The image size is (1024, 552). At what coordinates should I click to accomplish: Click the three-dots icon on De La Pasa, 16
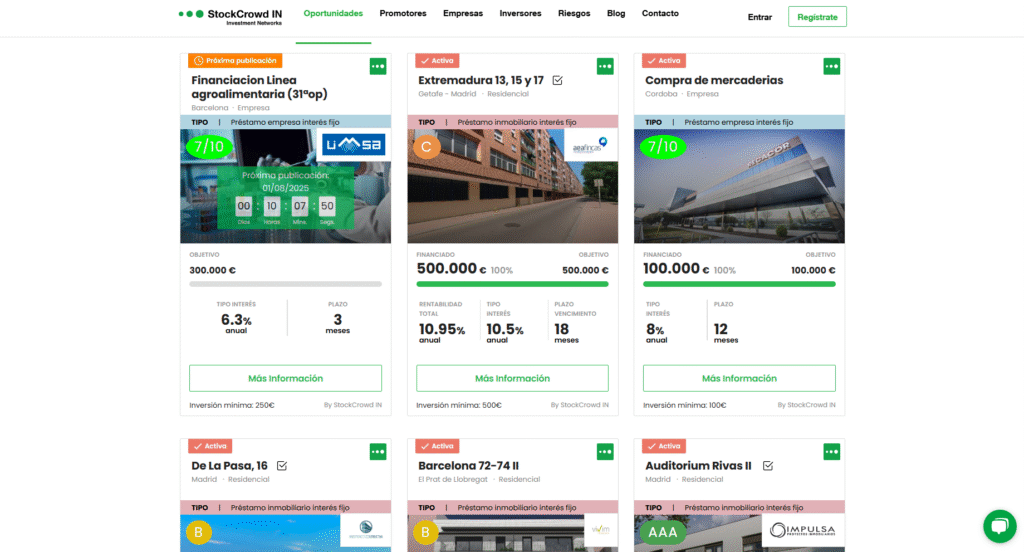click(378, 452)
